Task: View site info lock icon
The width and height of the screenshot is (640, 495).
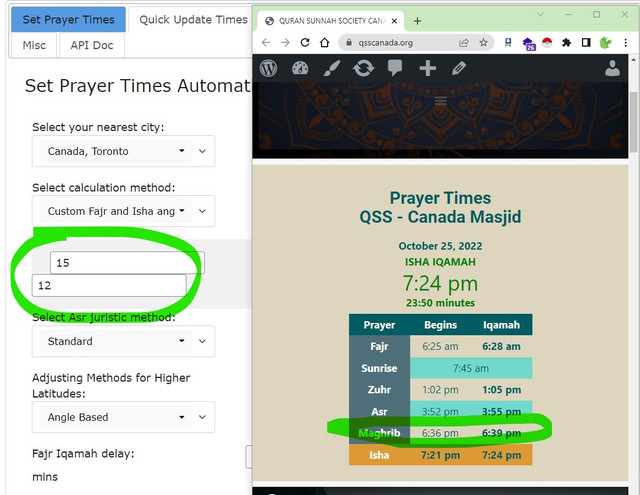Action: [x=349, y=43]
